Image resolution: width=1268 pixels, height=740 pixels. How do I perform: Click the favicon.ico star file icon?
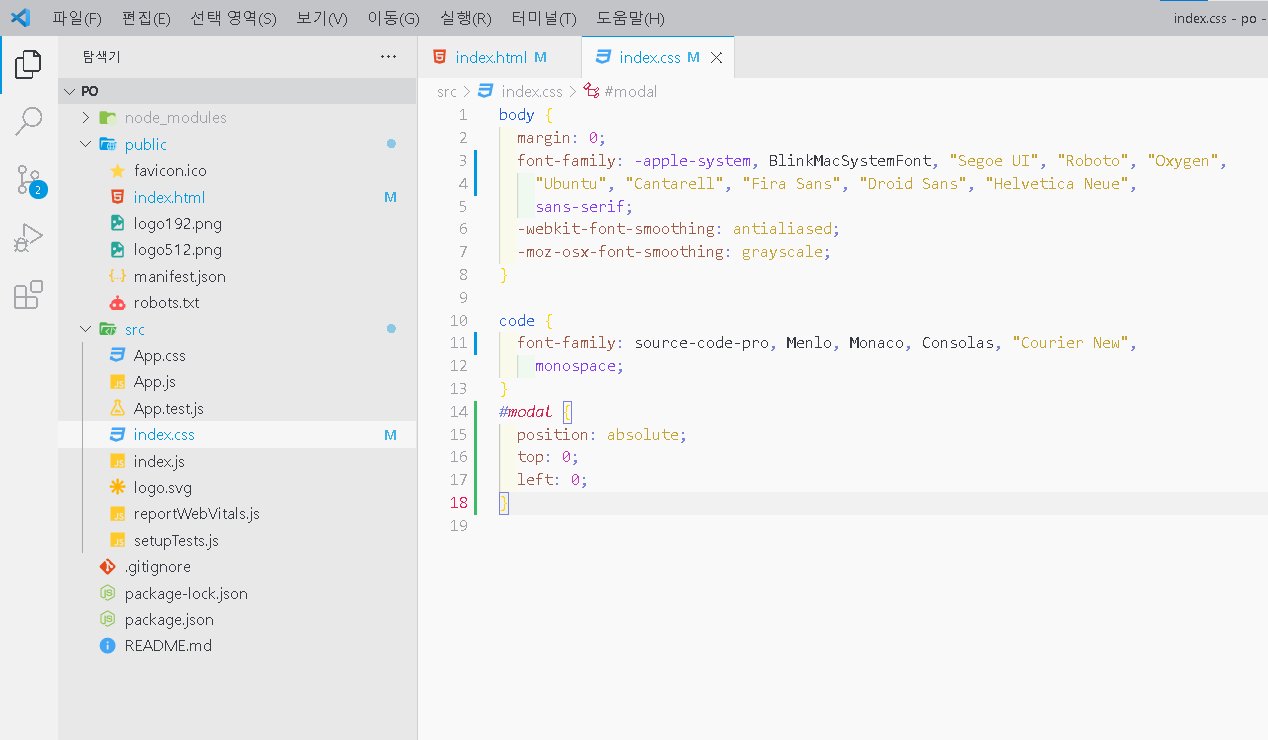(117, 171)
